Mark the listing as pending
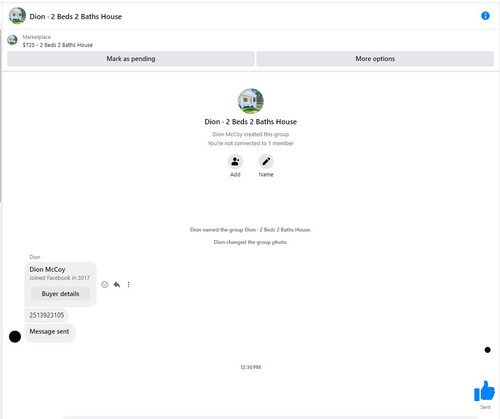500x419 pixels. coord(131,59)
